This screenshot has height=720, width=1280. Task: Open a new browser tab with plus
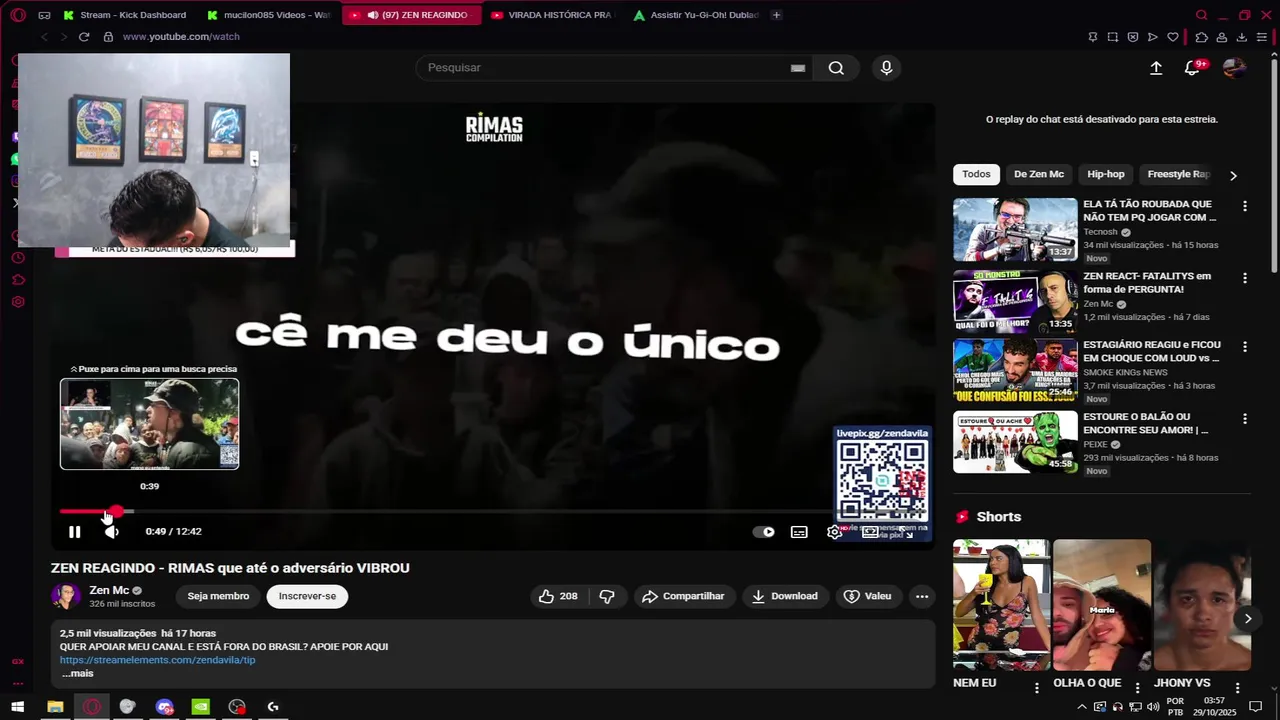coord(776,15)
